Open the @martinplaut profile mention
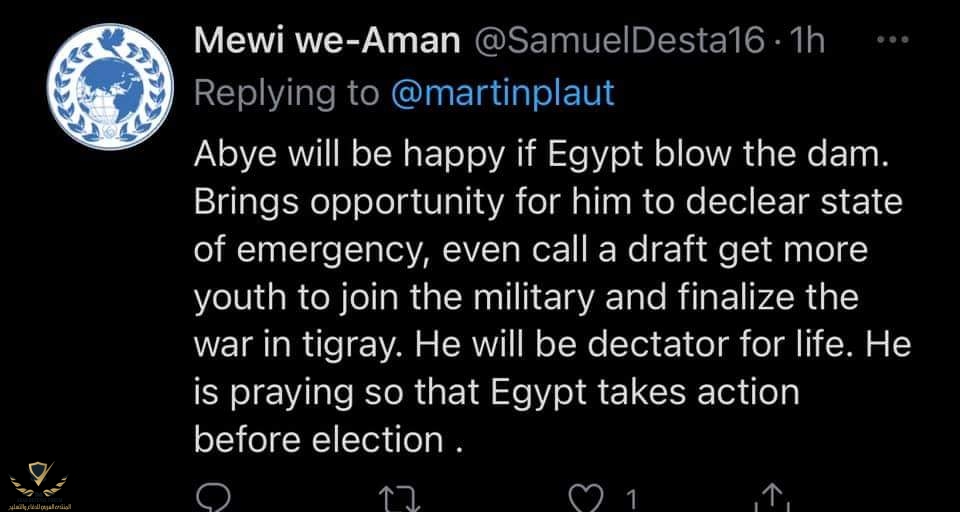The width and height of the screenshot is (960, 512). coord(501,93)
